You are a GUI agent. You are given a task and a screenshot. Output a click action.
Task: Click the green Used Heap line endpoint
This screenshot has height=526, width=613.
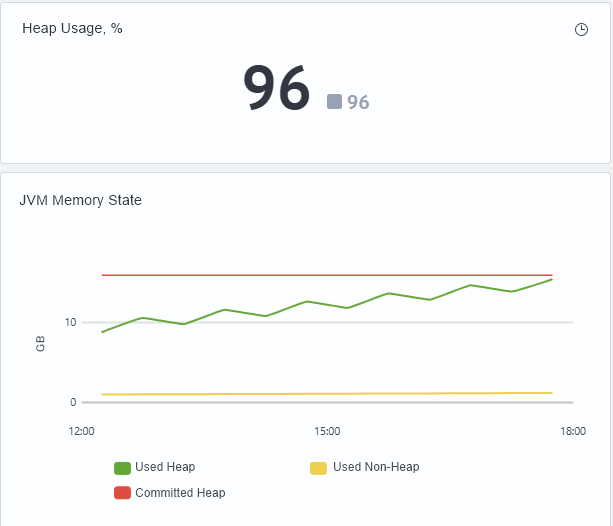coord(551,280)
